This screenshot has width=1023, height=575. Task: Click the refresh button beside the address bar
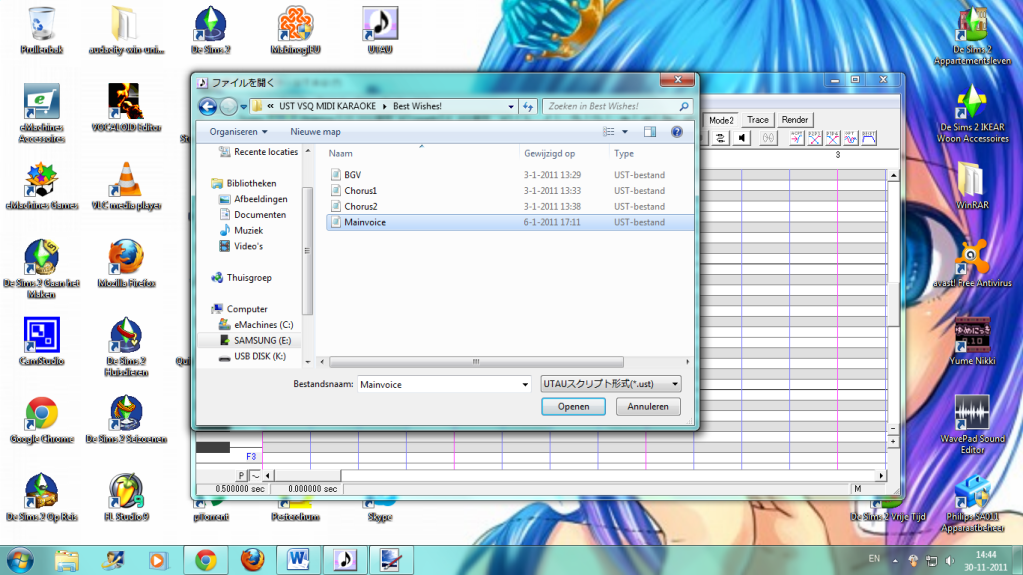pyautogui.click(x=528, y=106)
